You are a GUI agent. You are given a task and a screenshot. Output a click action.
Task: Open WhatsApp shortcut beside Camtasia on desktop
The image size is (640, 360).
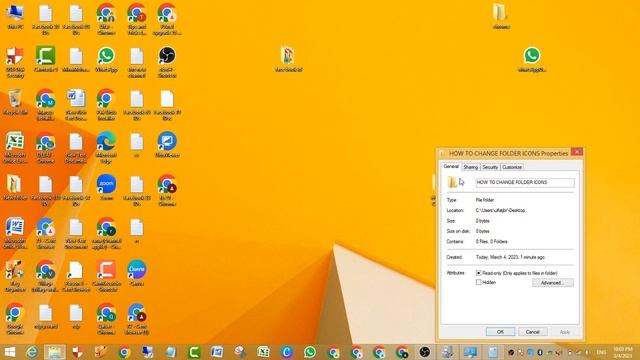click(x=106, y=59)
